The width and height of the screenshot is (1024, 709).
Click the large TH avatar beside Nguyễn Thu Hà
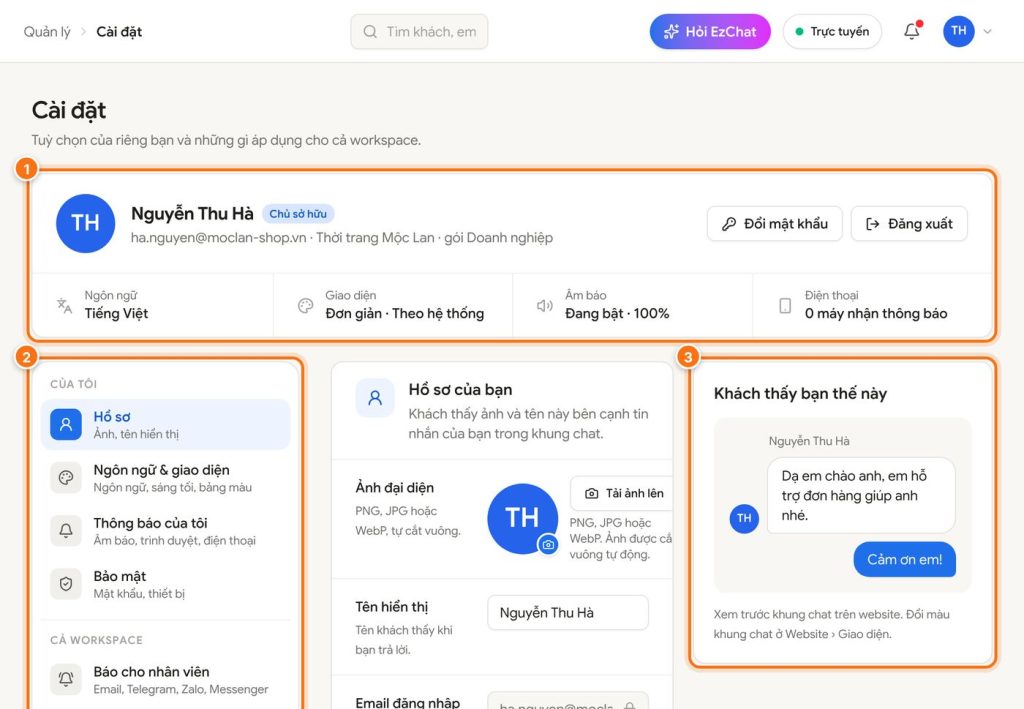pos(86,223)
